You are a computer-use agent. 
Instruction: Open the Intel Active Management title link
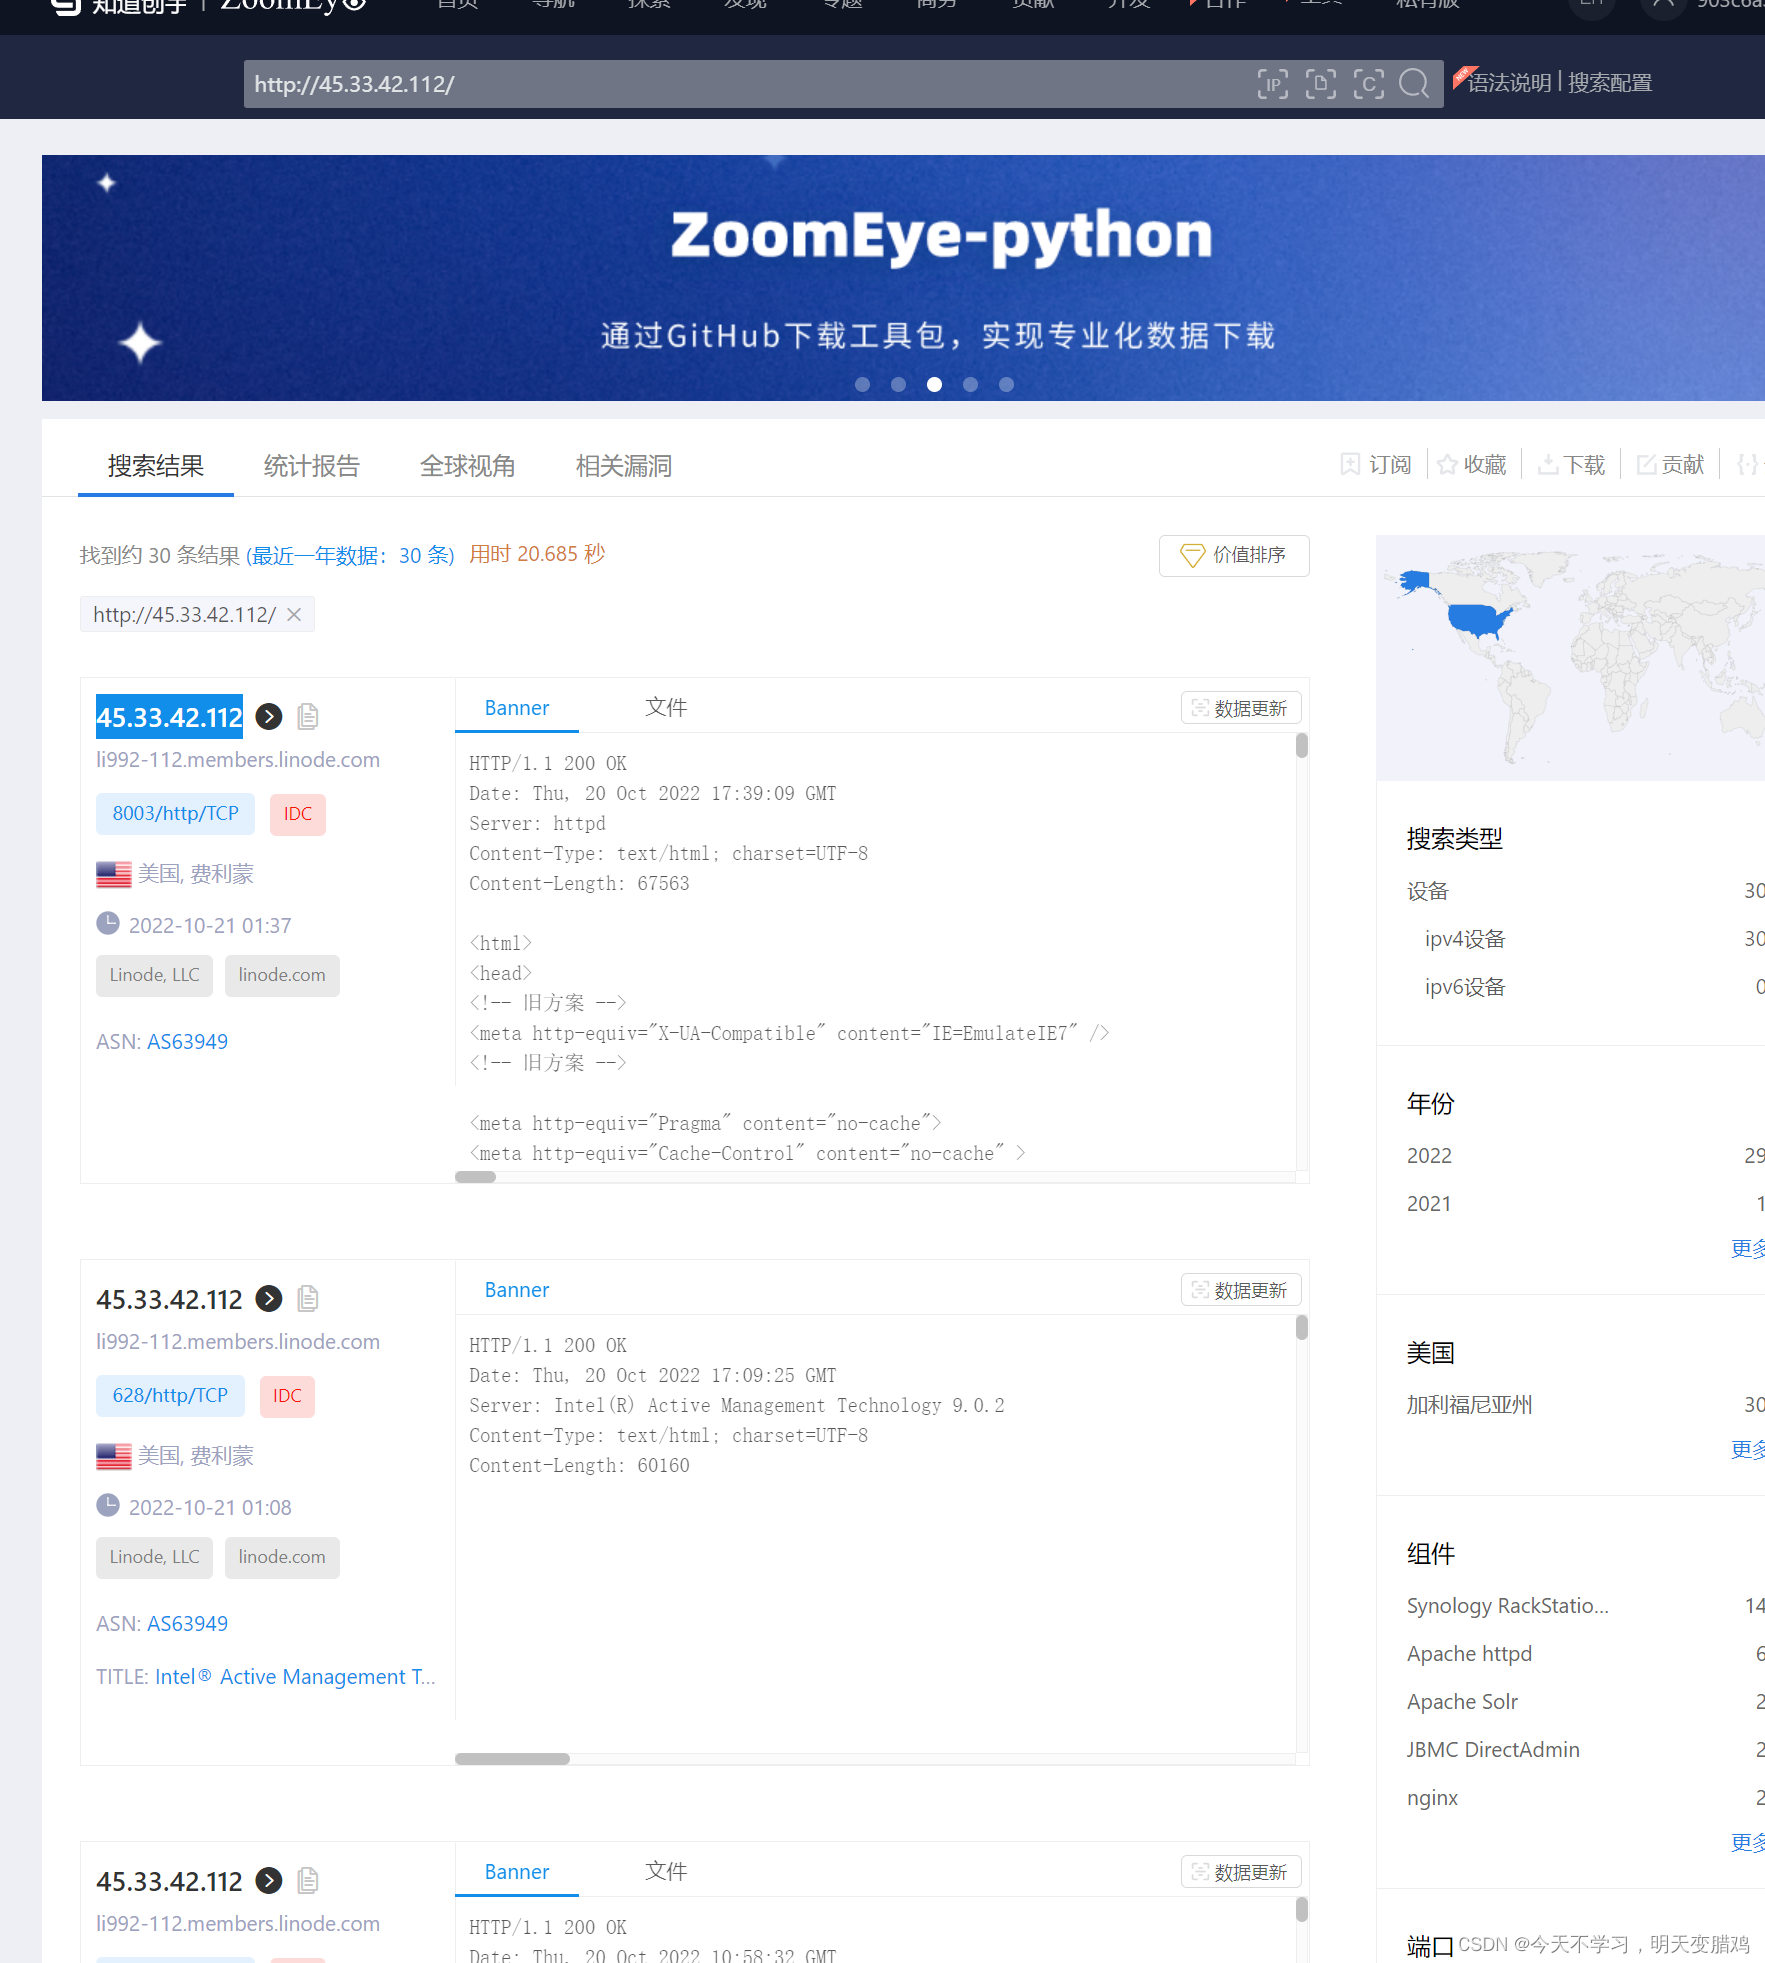point(295,1677)
